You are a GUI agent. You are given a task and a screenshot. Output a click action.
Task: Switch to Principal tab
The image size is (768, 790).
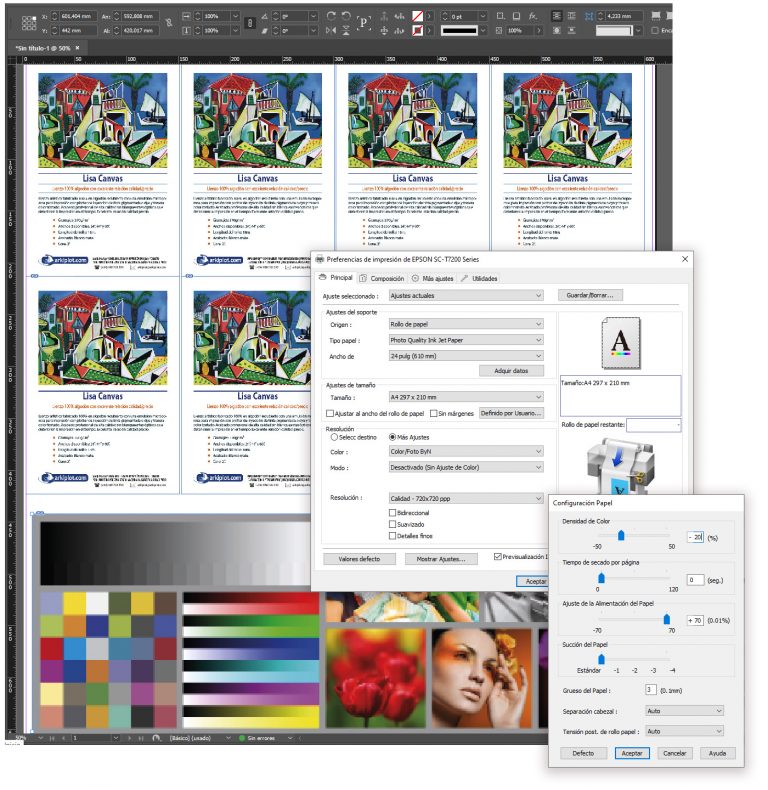336,278
